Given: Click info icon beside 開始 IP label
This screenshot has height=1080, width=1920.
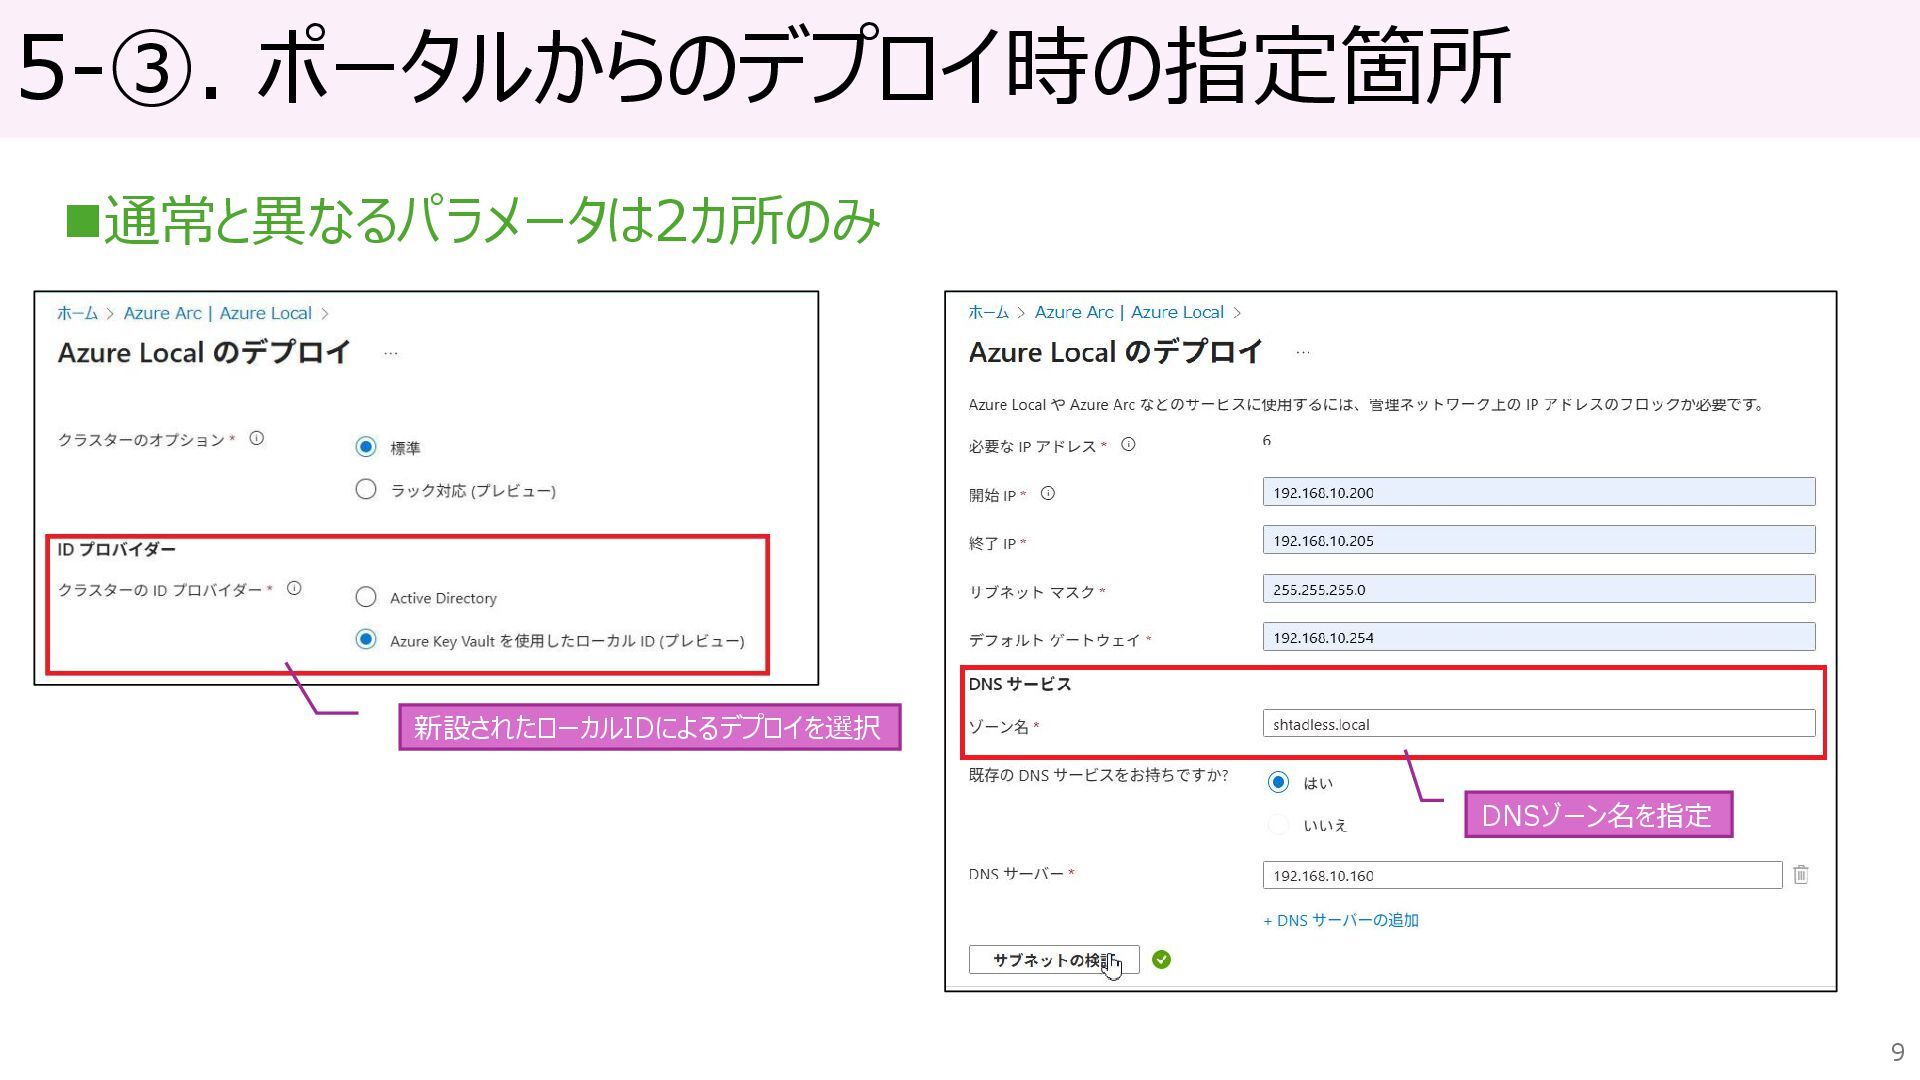Looking at the screenshot, I should (x=1048, y=493).
